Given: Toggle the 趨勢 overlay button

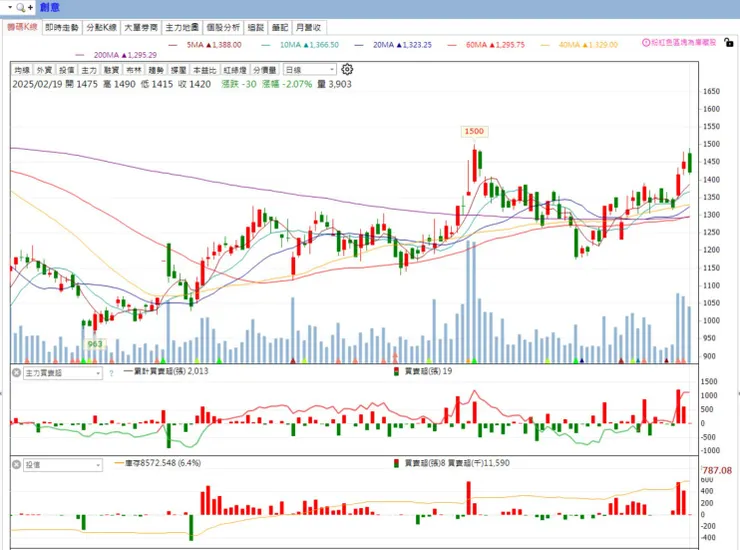Looking at the screenshot, I should [x=156, y=70].
